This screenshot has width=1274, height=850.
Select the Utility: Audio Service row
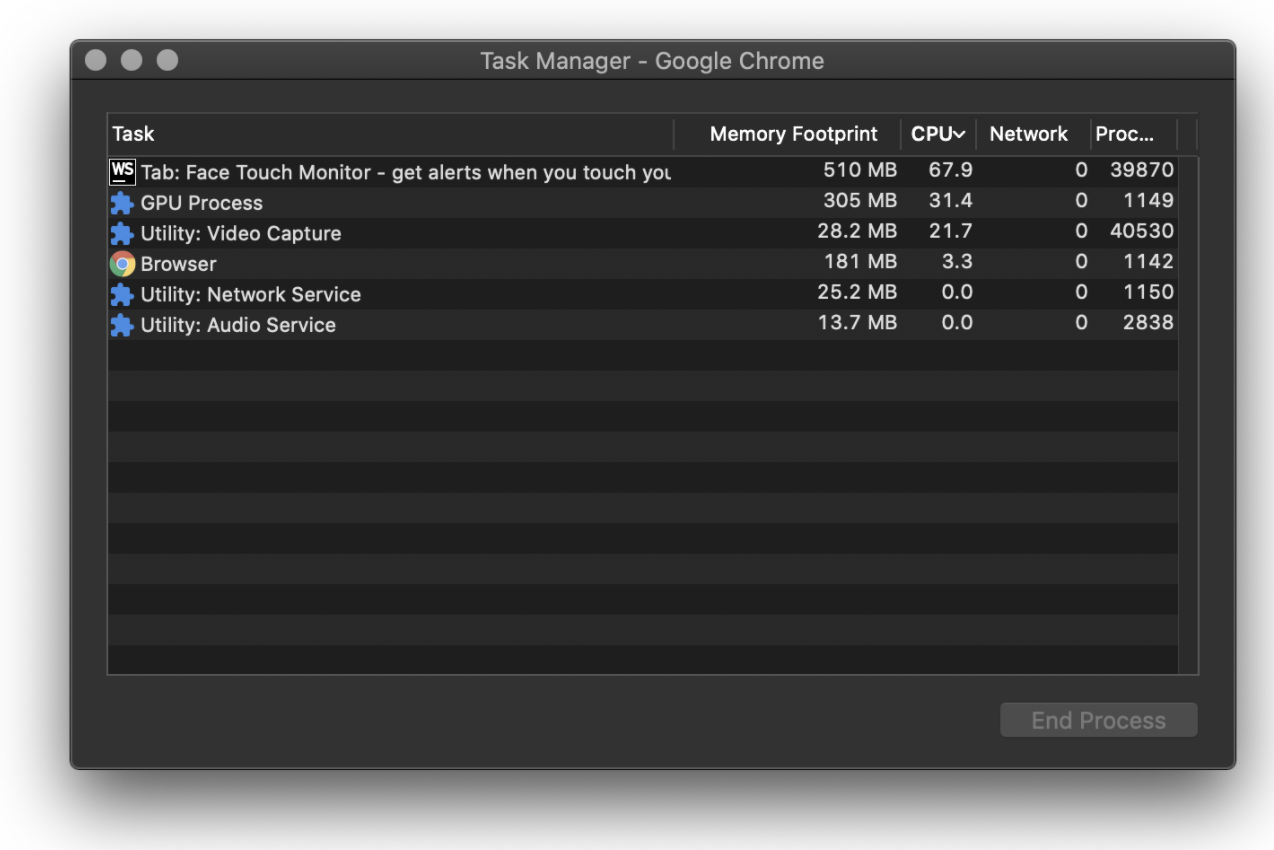pos(643,325)
